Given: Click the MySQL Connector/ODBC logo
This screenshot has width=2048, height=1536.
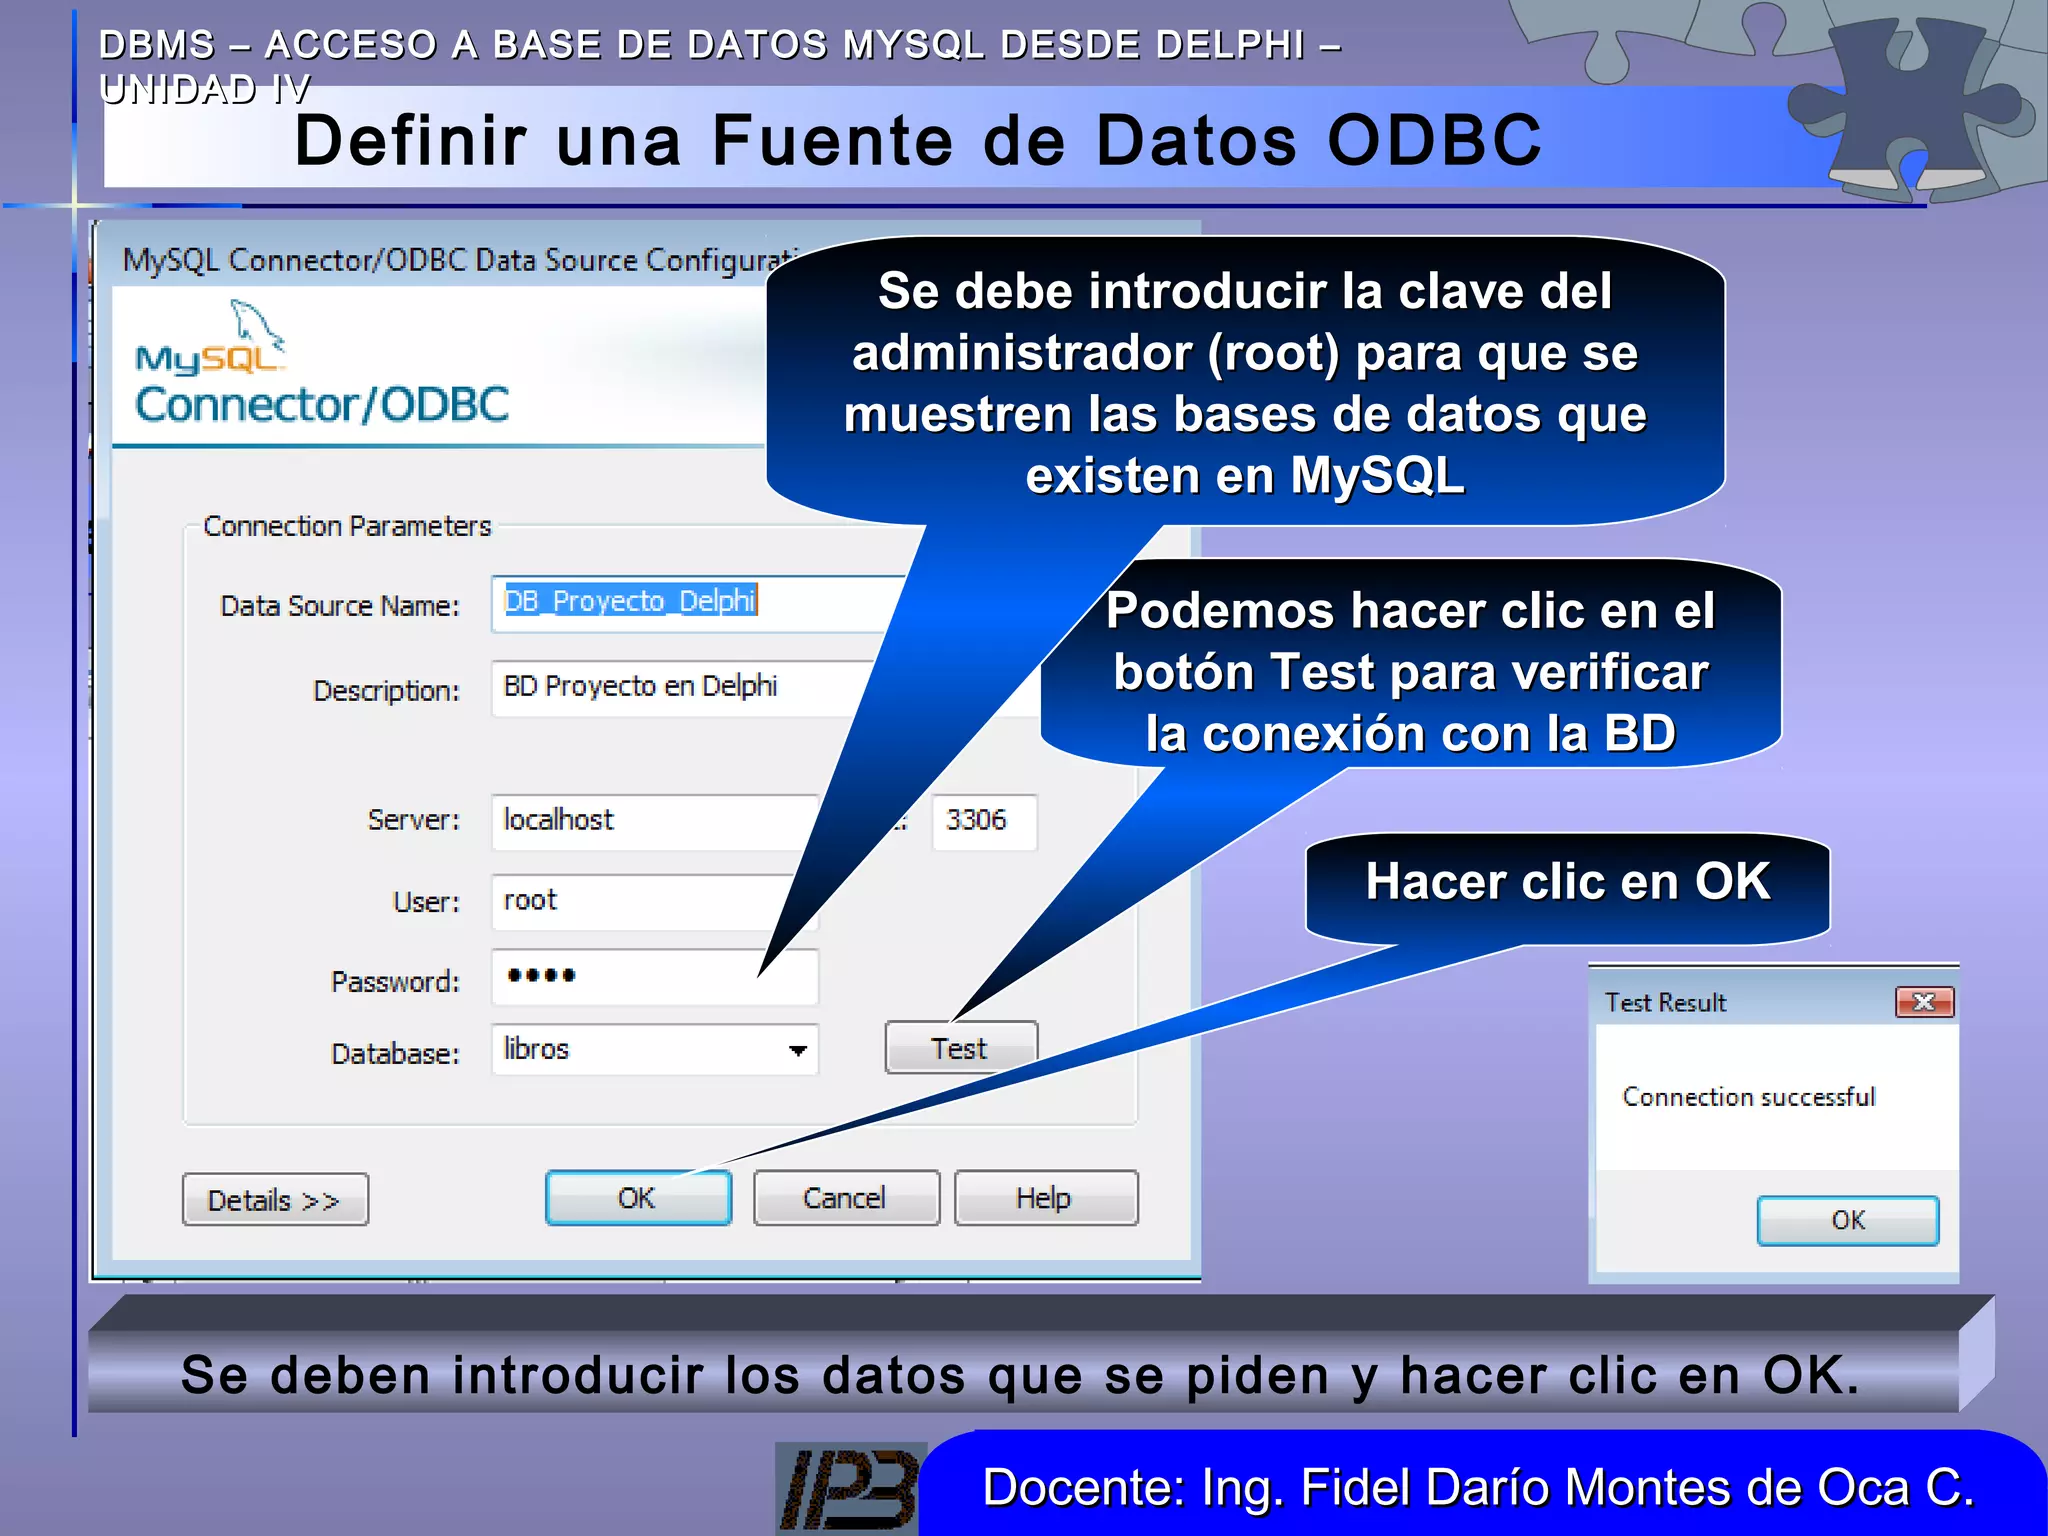Looking at the screenshot, I should 322,365.
